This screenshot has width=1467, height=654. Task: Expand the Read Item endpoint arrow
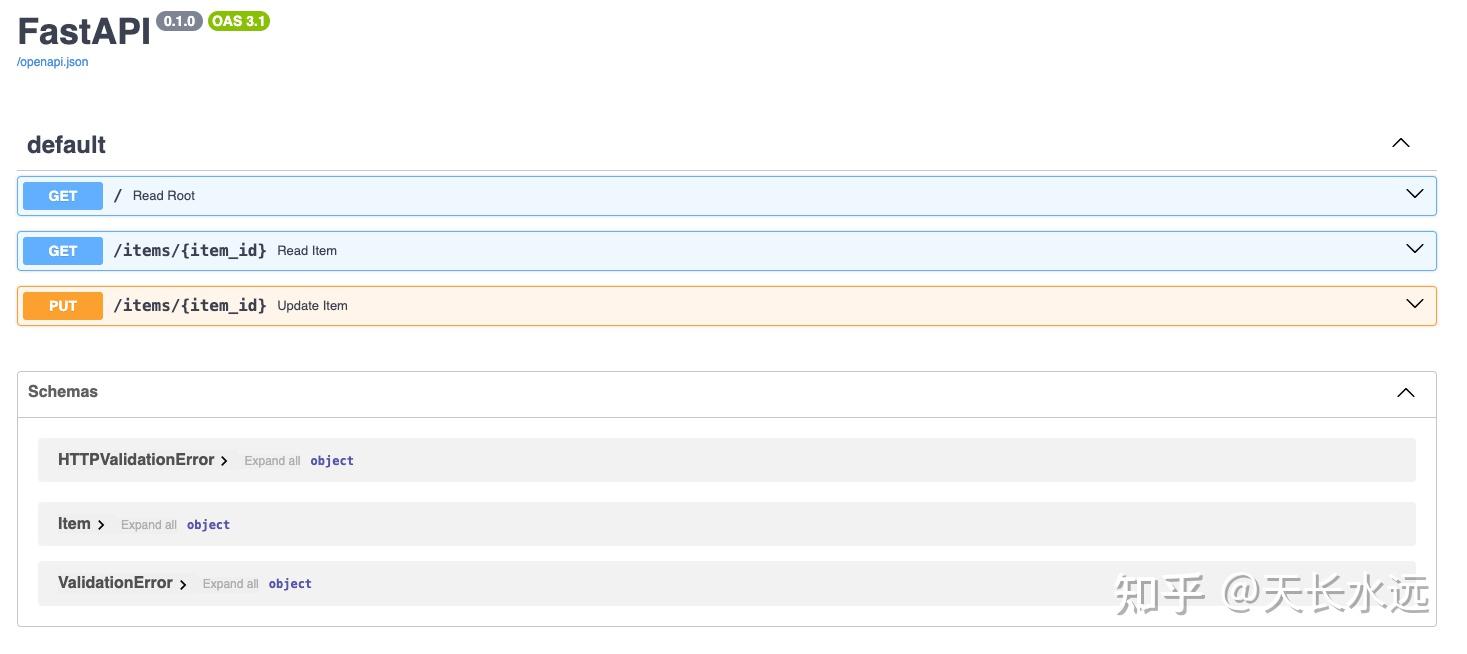point(1414,249)
